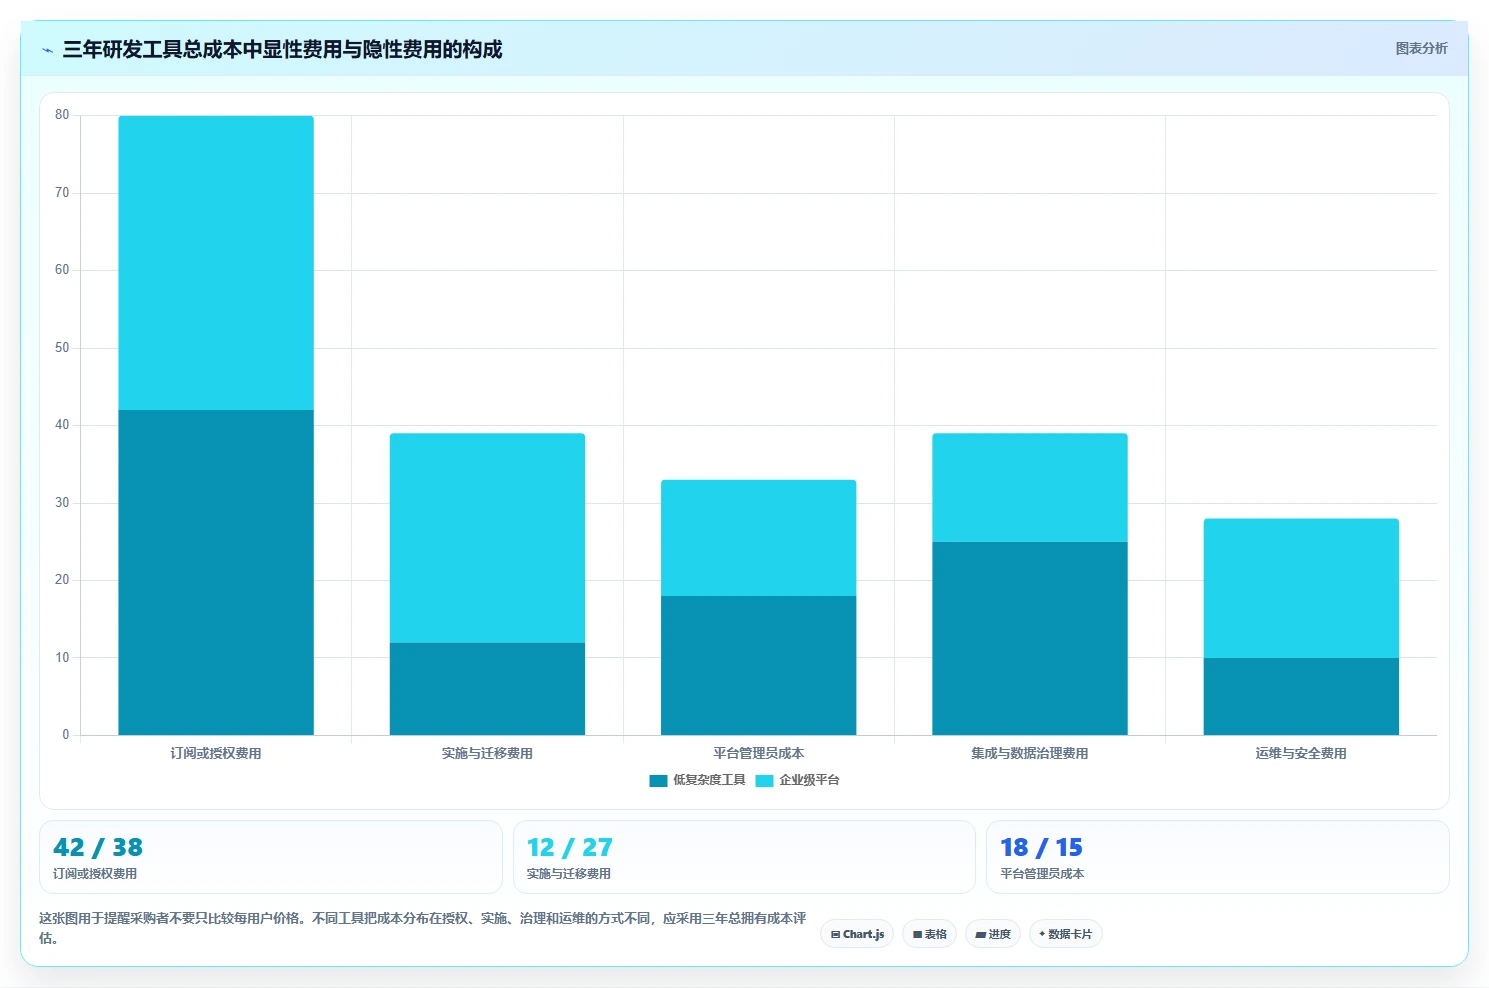This screenshot has width=1489, height=988.
Task: Click the 平台管理员成本 light cyan bar segment
Action: (758, 538)
